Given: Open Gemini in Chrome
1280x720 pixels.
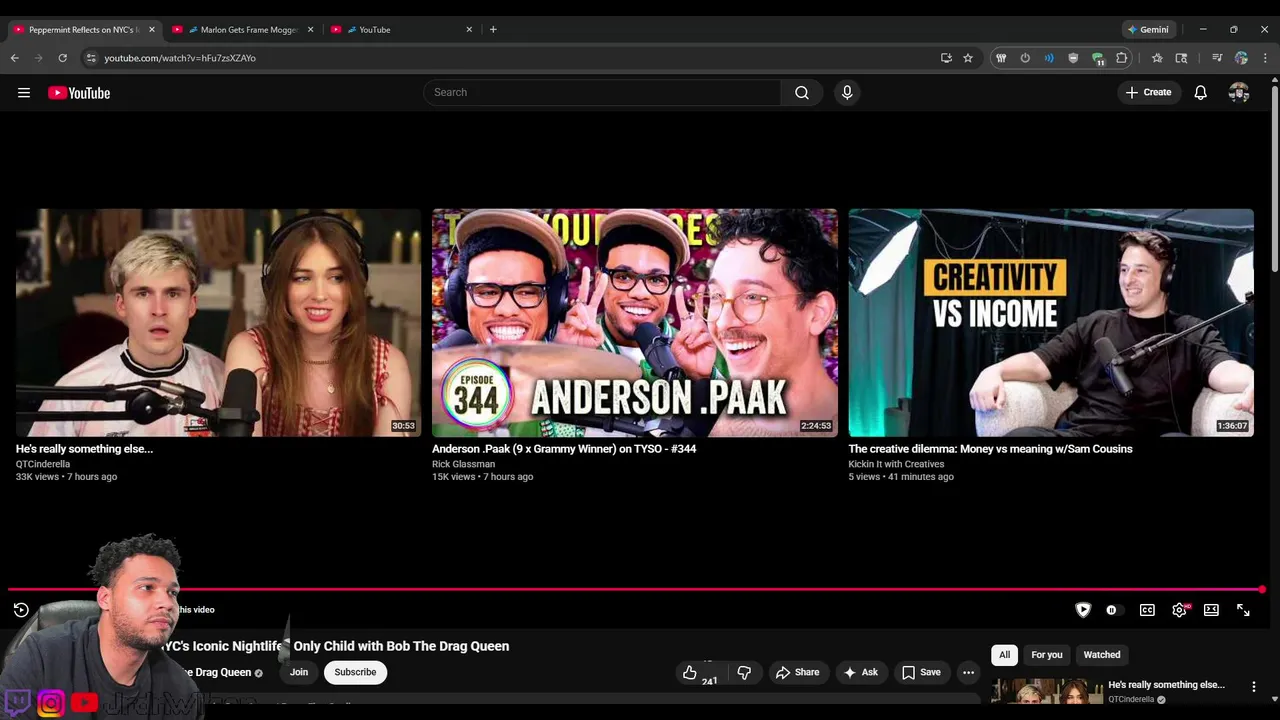Looking at the screenshot, I should tap(1148, 29).
